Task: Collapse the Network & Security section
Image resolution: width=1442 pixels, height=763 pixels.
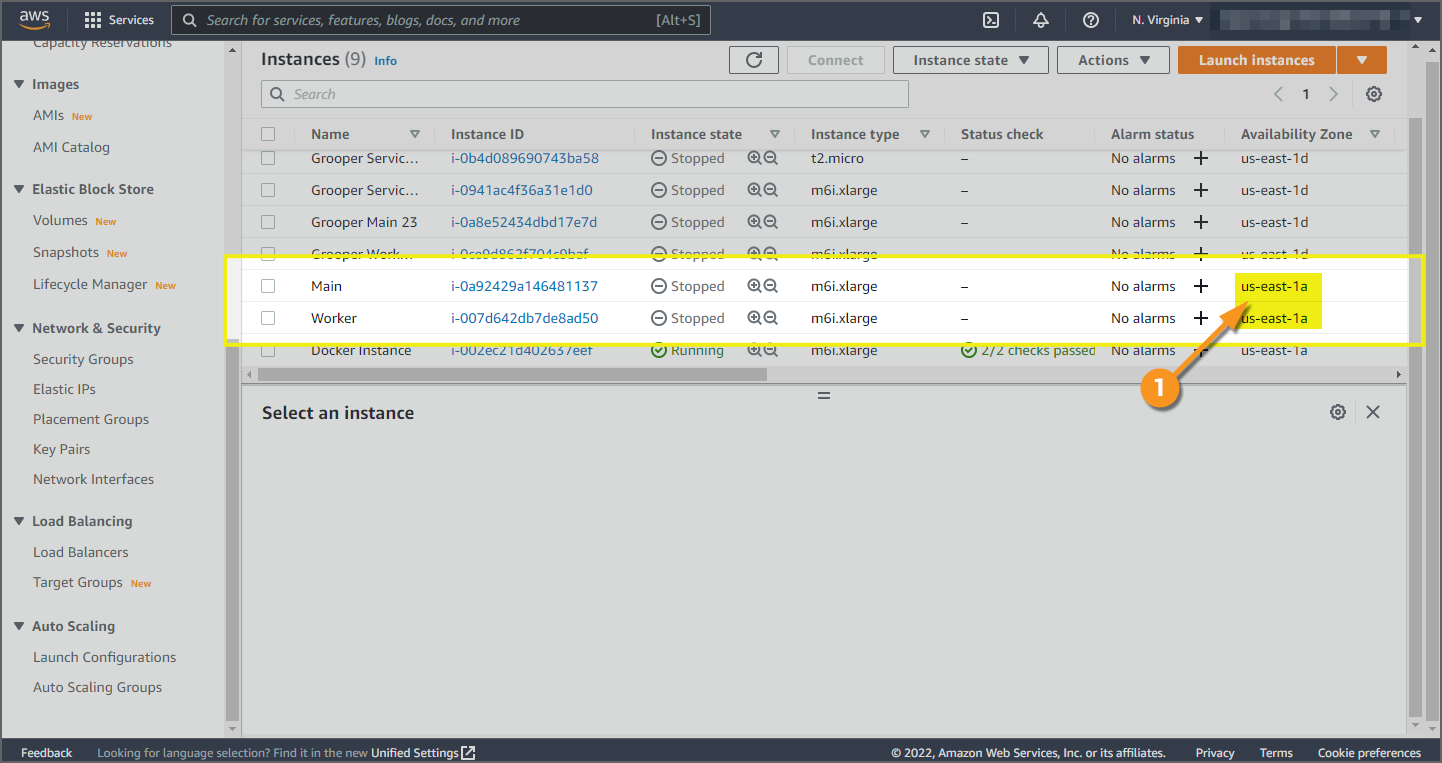Action: click(19, 328)
